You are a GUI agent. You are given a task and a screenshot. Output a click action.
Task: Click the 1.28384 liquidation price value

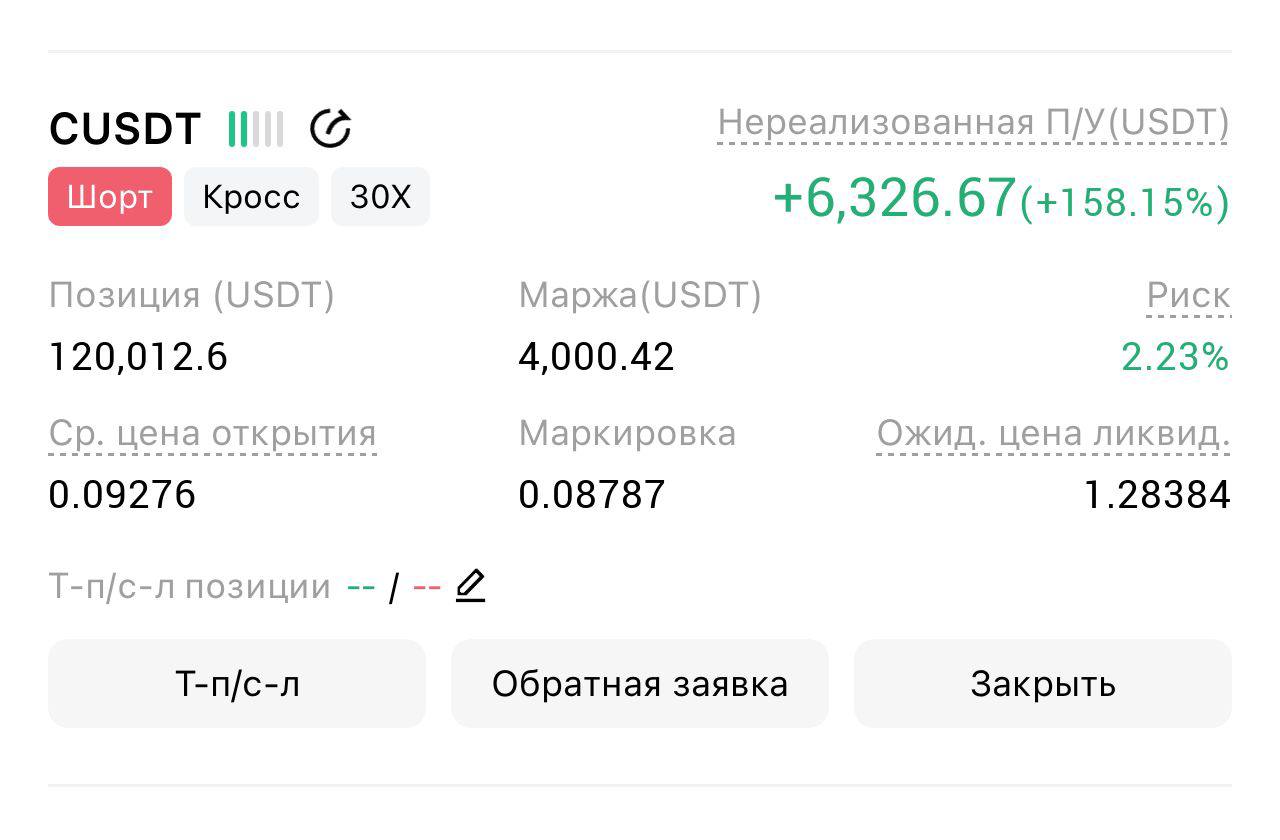(1157, 494)
